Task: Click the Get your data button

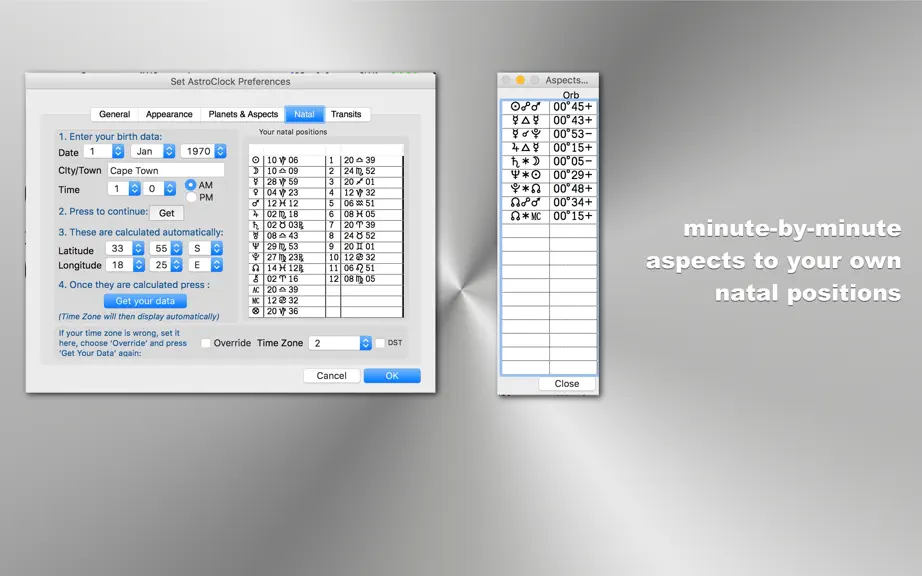Action: (x=145, y=301)
